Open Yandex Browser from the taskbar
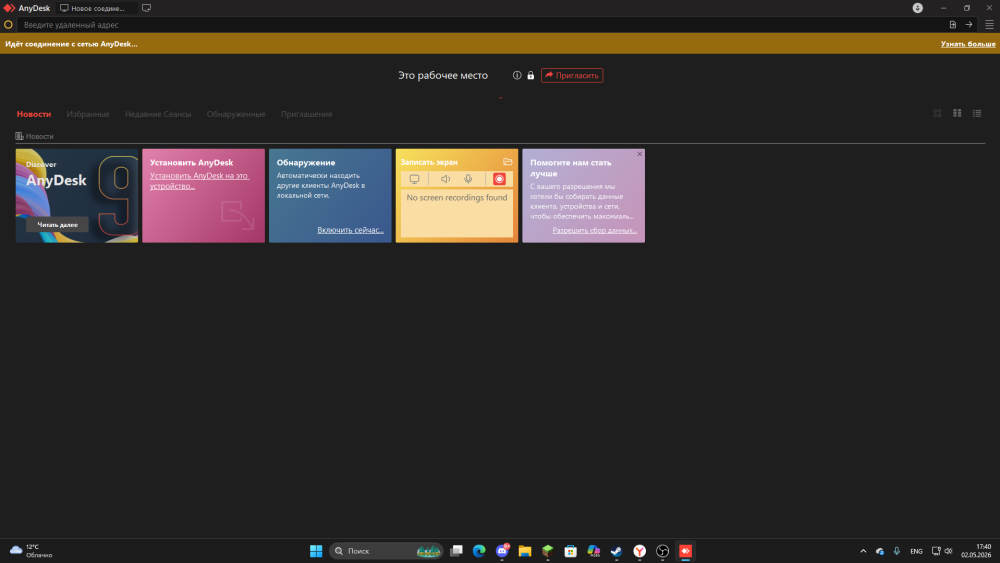The width and height of the screenshot is (1000, 563). point(640,551)
